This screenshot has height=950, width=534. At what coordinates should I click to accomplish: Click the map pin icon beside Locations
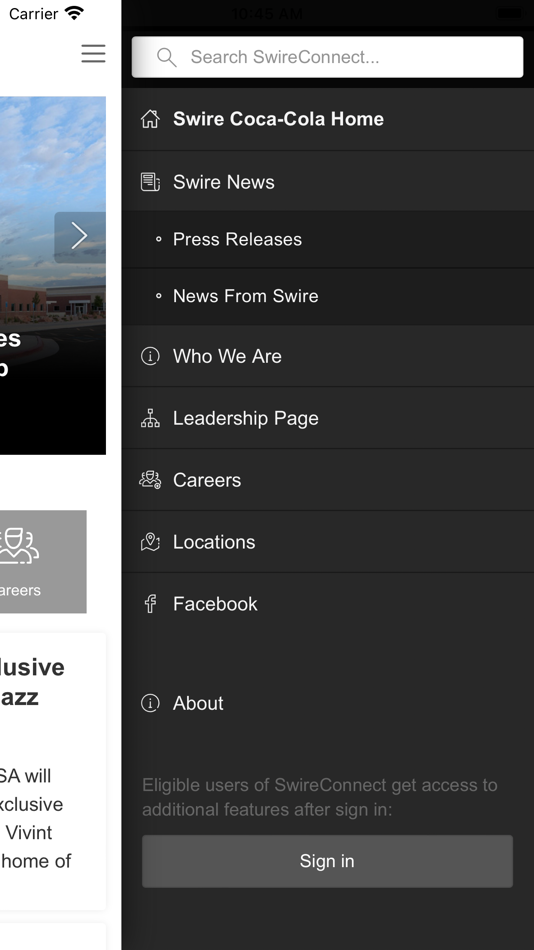coord(150,542)
